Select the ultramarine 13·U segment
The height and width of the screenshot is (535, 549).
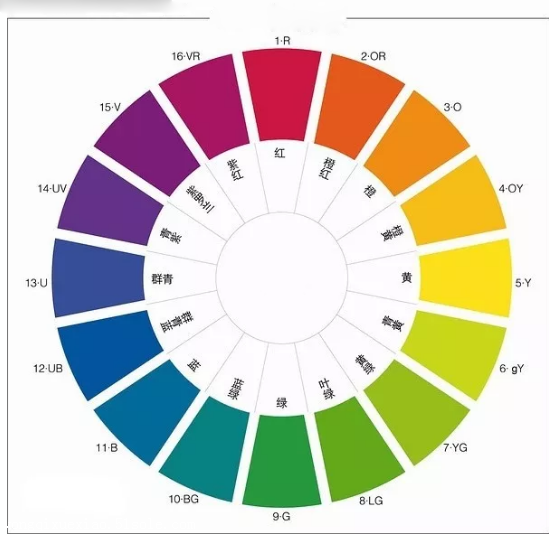(x=98, y=278)
